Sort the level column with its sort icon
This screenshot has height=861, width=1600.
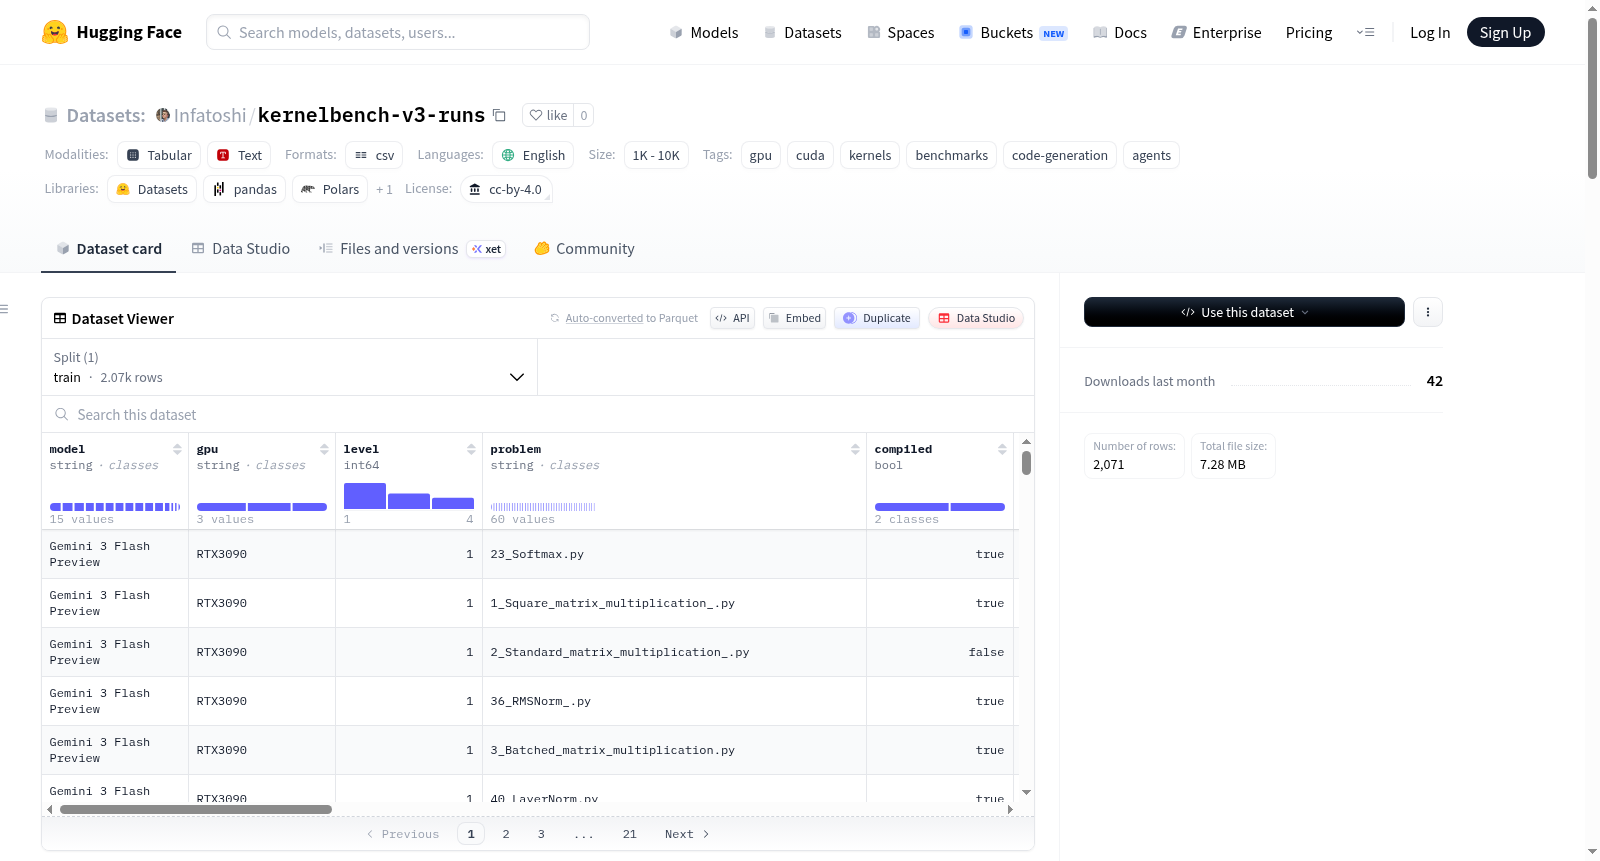pos(471,449)
